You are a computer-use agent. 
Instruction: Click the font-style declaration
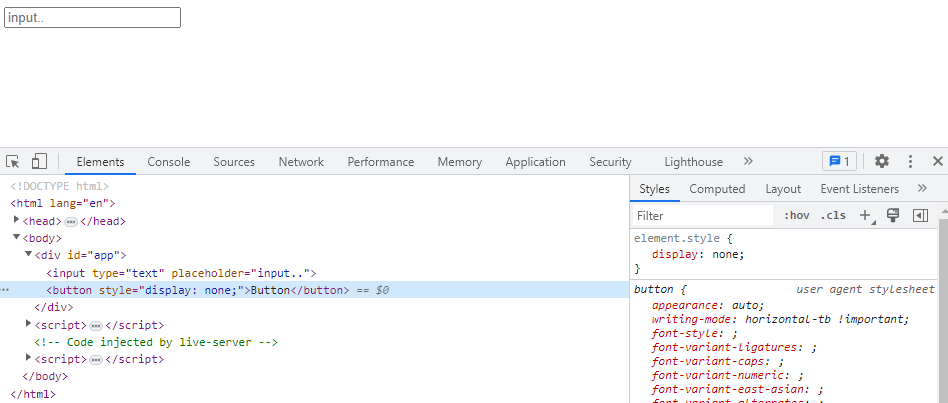695,334
